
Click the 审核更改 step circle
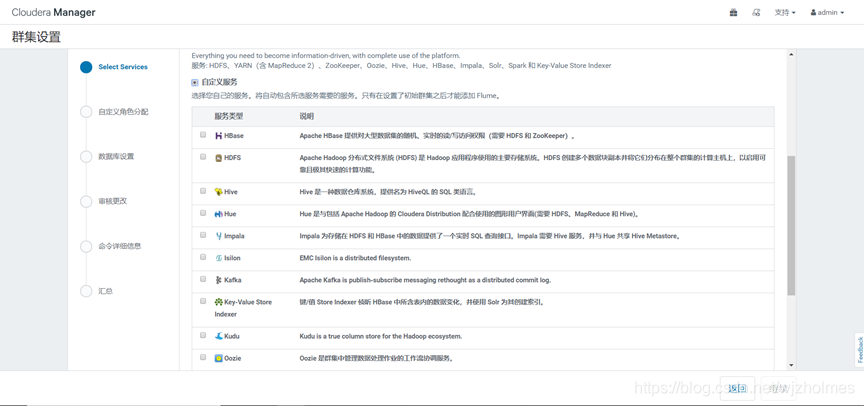pos(85,202)
